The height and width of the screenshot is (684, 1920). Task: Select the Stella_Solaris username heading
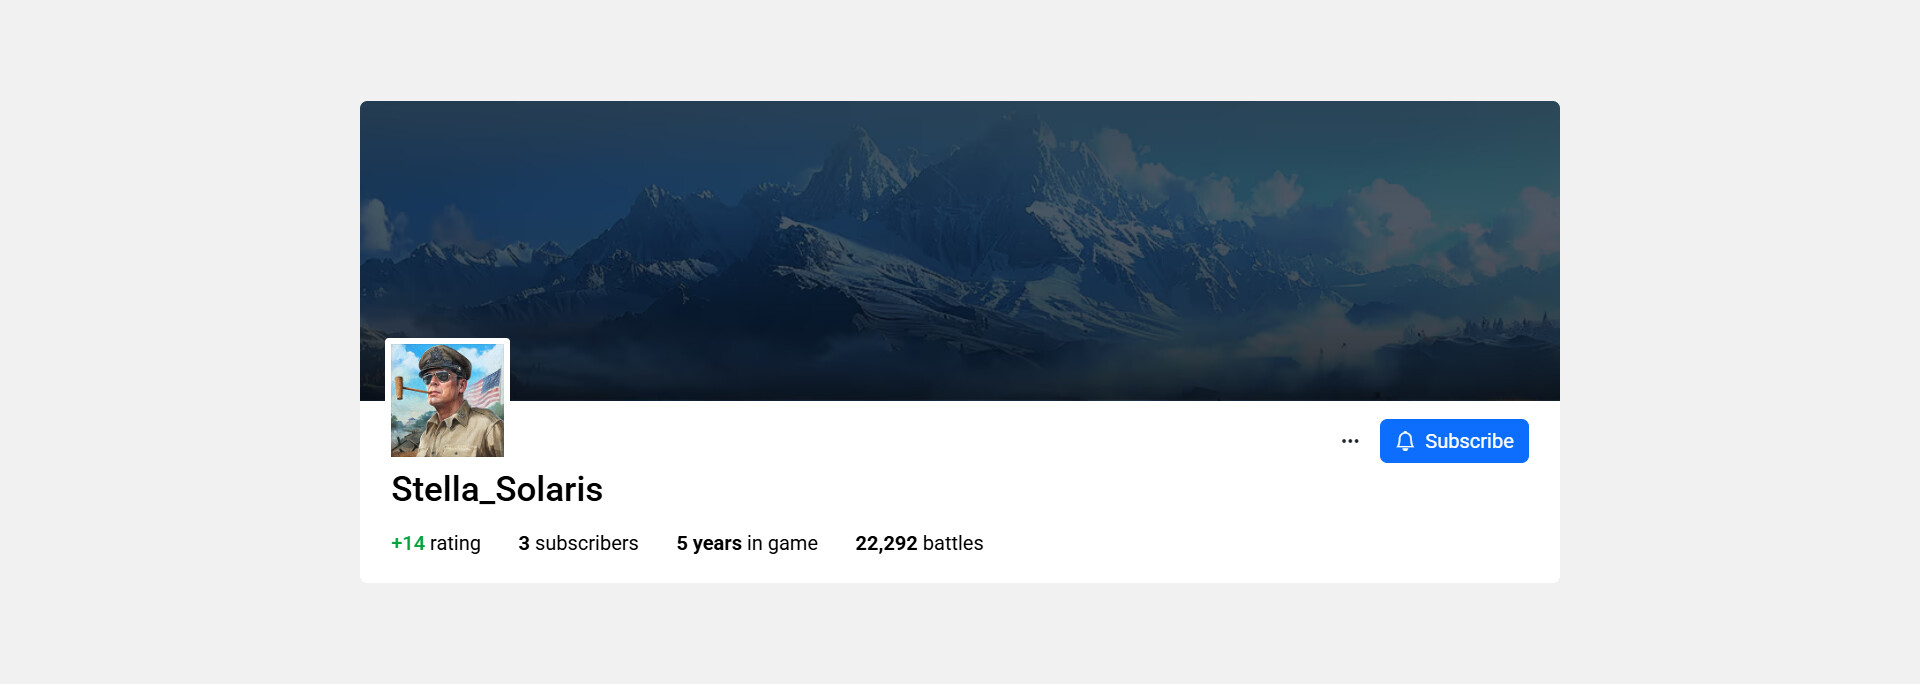tap(497, 489)
